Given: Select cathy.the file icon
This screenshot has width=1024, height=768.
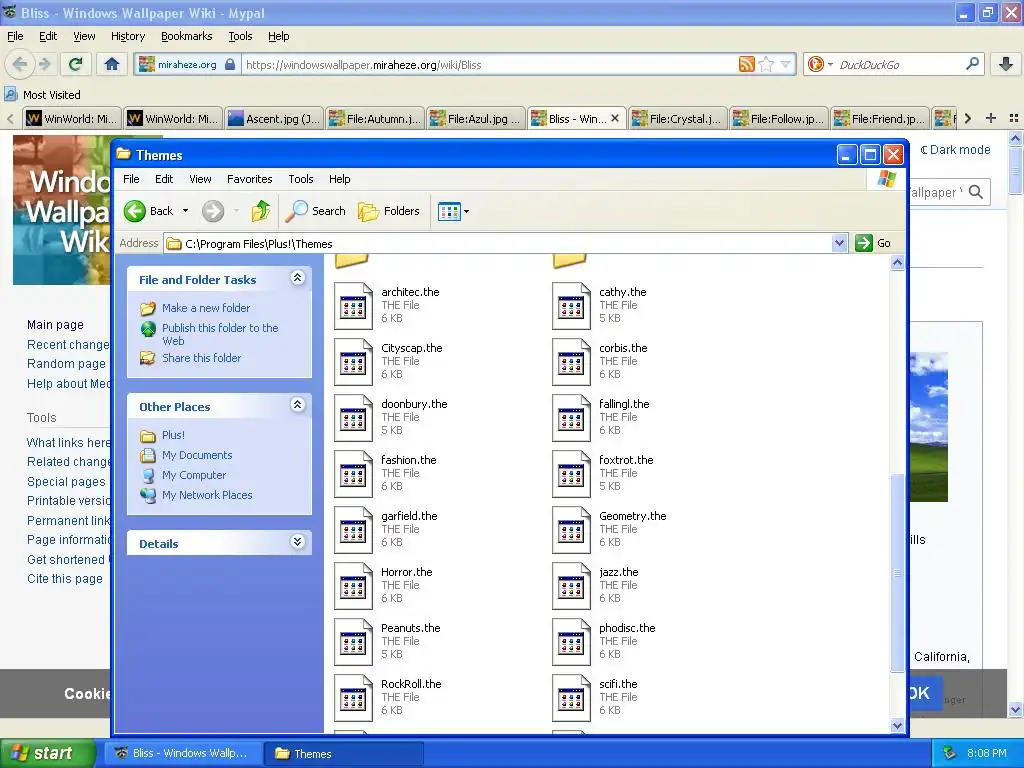Looking at the screenshot, I should point(571,306).
